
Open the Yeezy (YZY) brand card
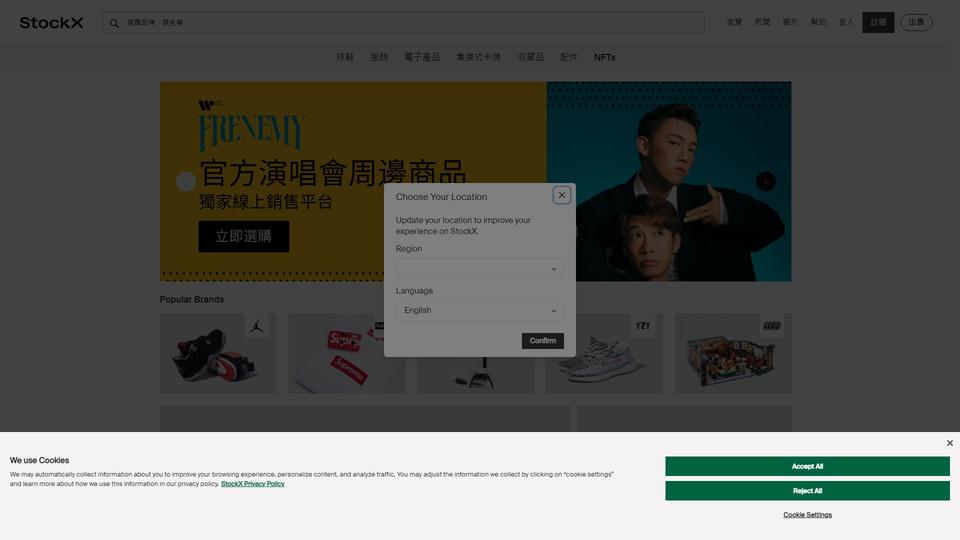pyautogui.click(x=604, y=353)
